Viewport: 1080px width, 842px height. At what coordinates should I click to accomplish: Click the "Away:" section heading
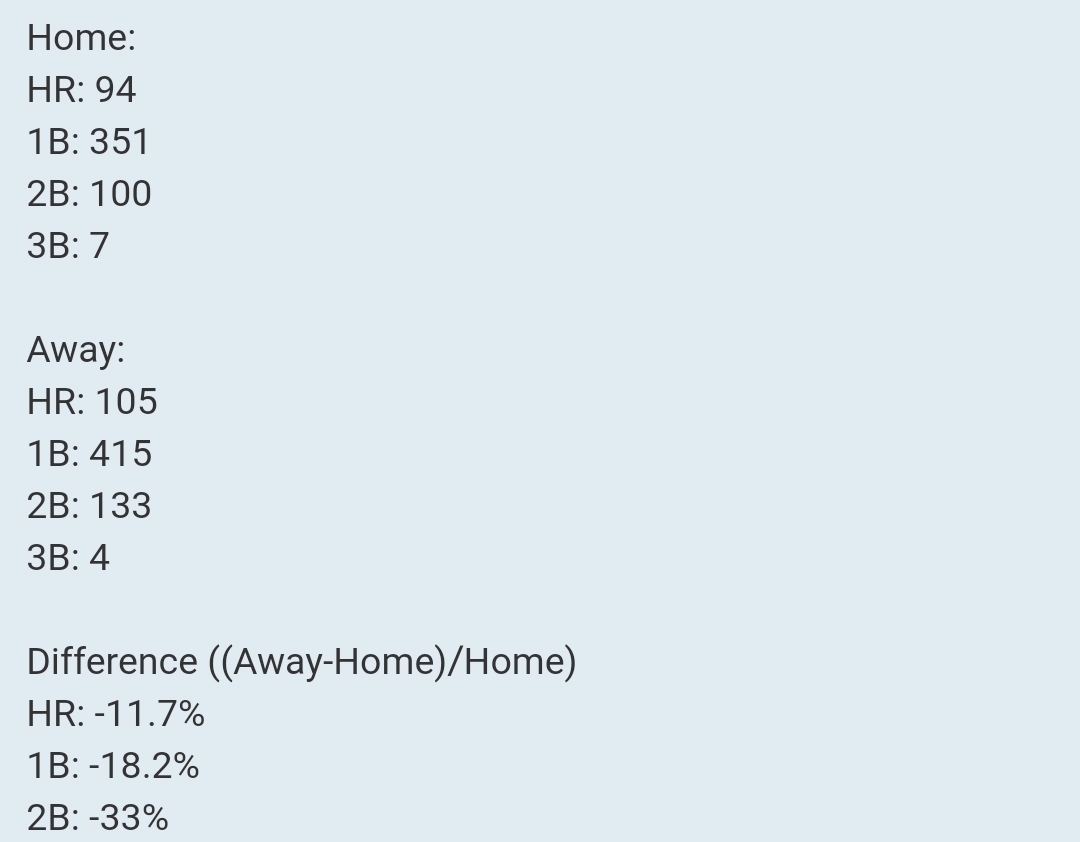coord(76,350)
